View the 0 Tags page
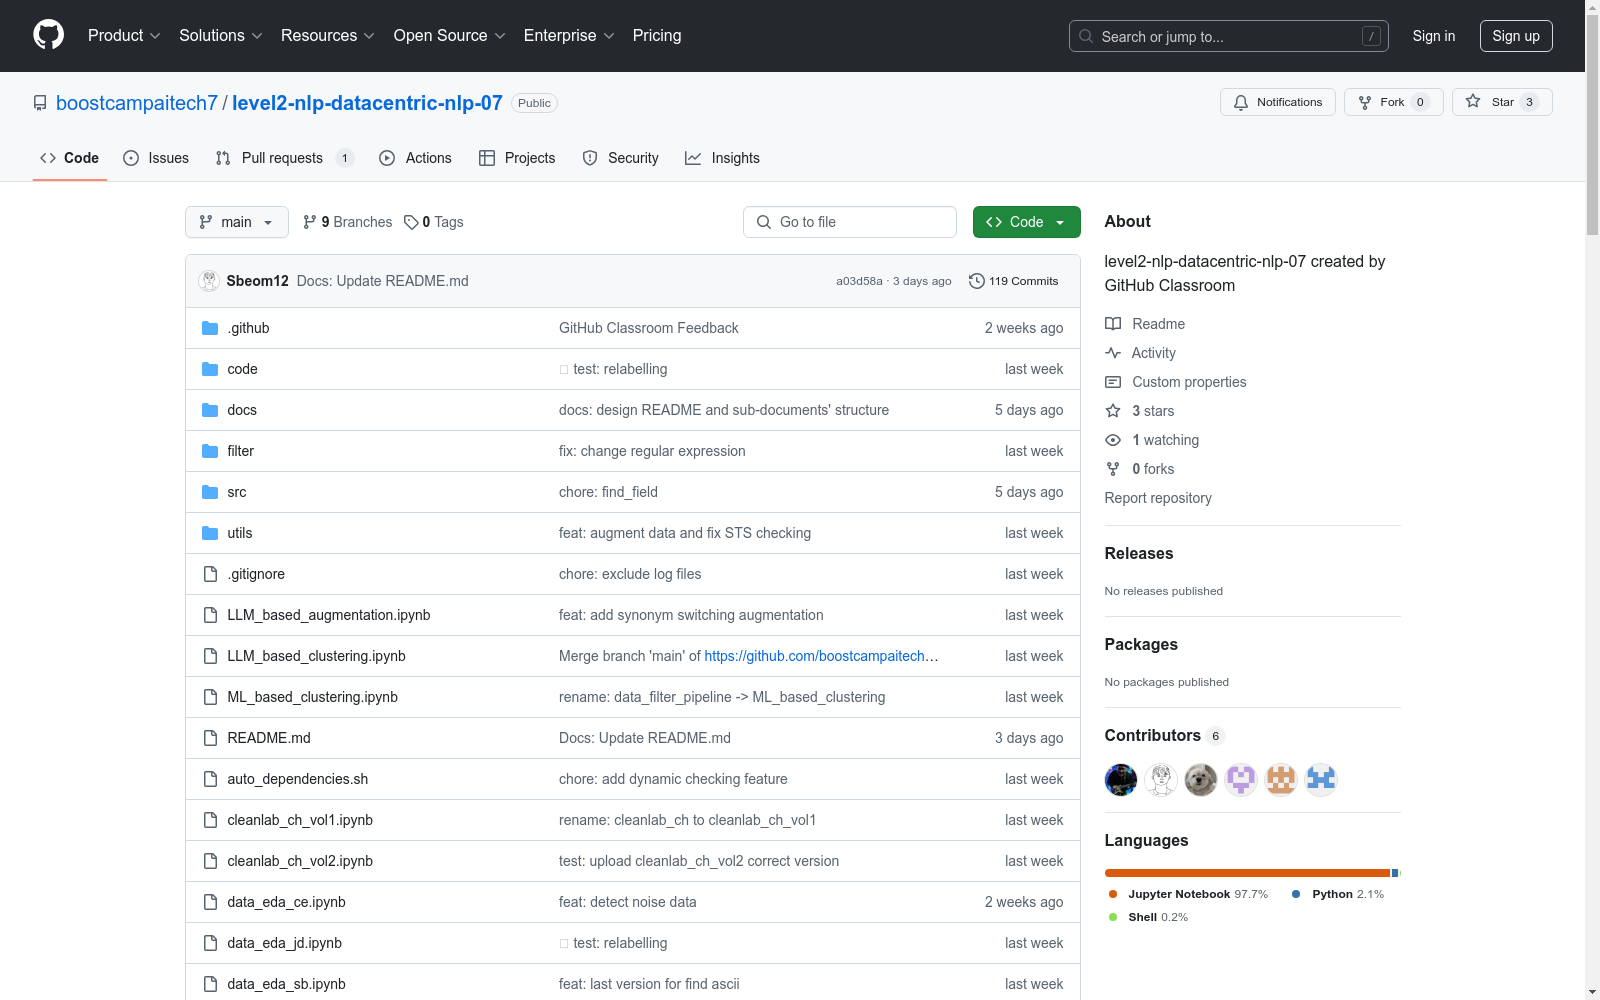This screenshot has height=1000, width=1600. [x=434, y=222]
